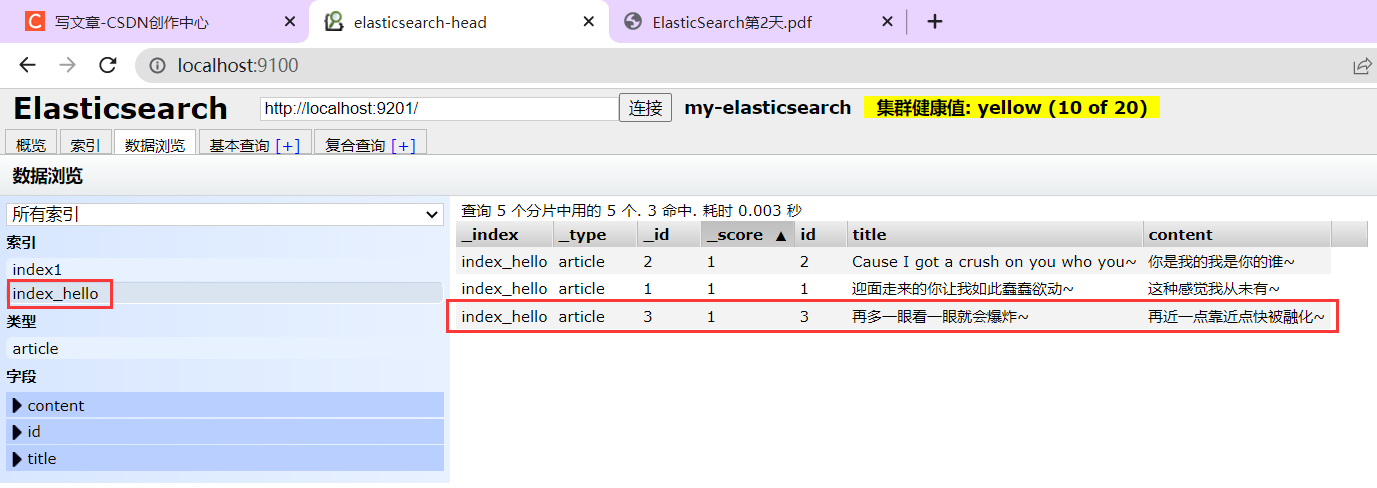1377x488 pixels.
Task: Click the 连接 connect button
Action: pyautogui.click(x=646, y=108)
